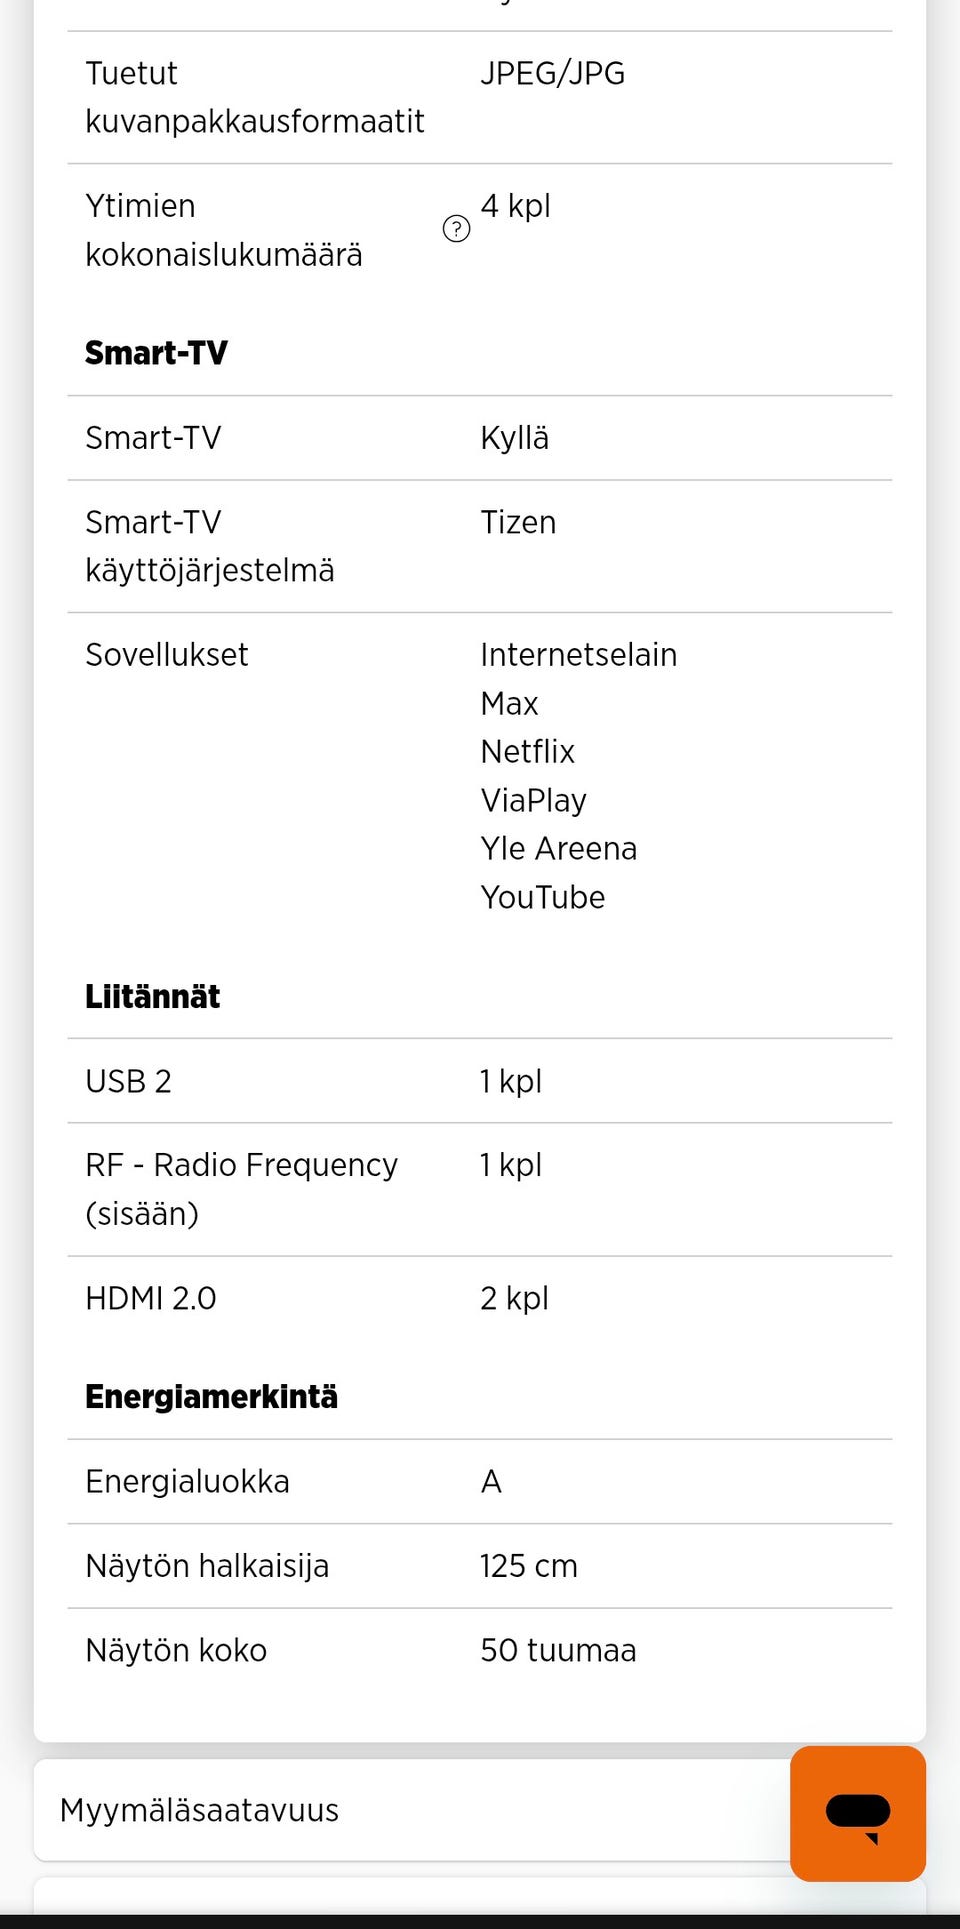
Task: Click the Internetselain entry
Action: point(578,655)
